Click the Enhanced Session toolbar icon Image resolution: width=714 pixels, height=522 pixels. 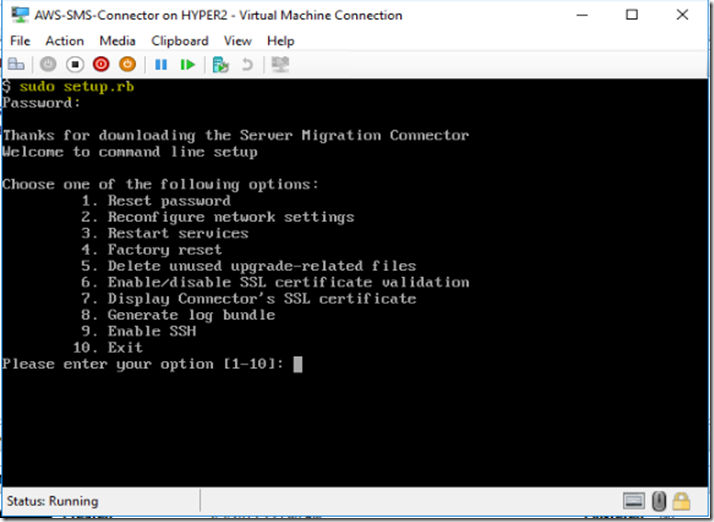[x=280, y=64]
